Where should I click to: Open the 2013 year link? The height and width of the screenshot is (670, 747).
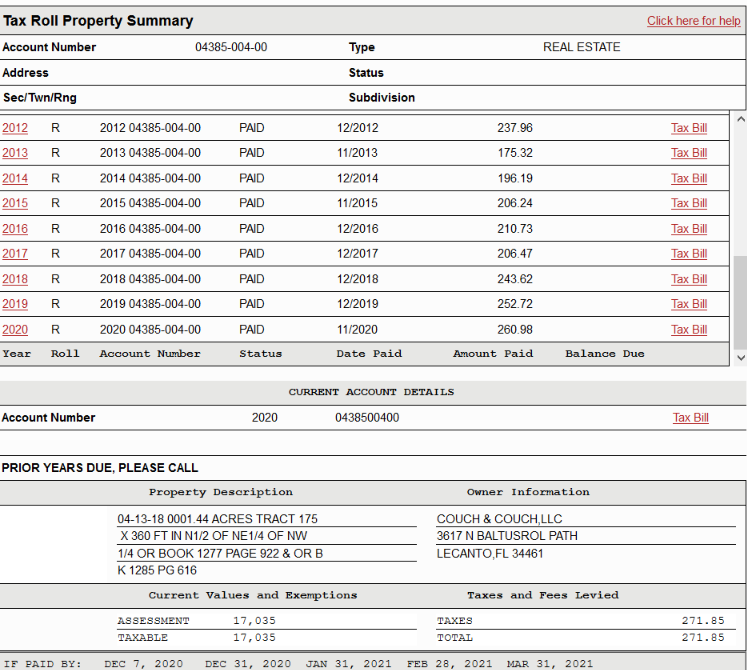(x=15, y=153)
